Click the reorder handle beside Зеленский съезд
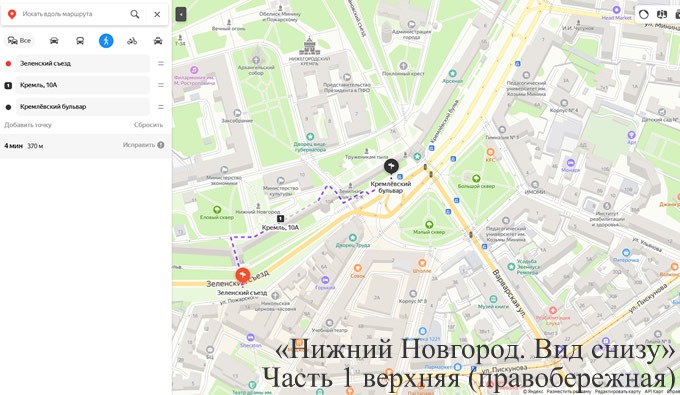Image resolution: width=680 pixels, height=395 pixels. 161,63
